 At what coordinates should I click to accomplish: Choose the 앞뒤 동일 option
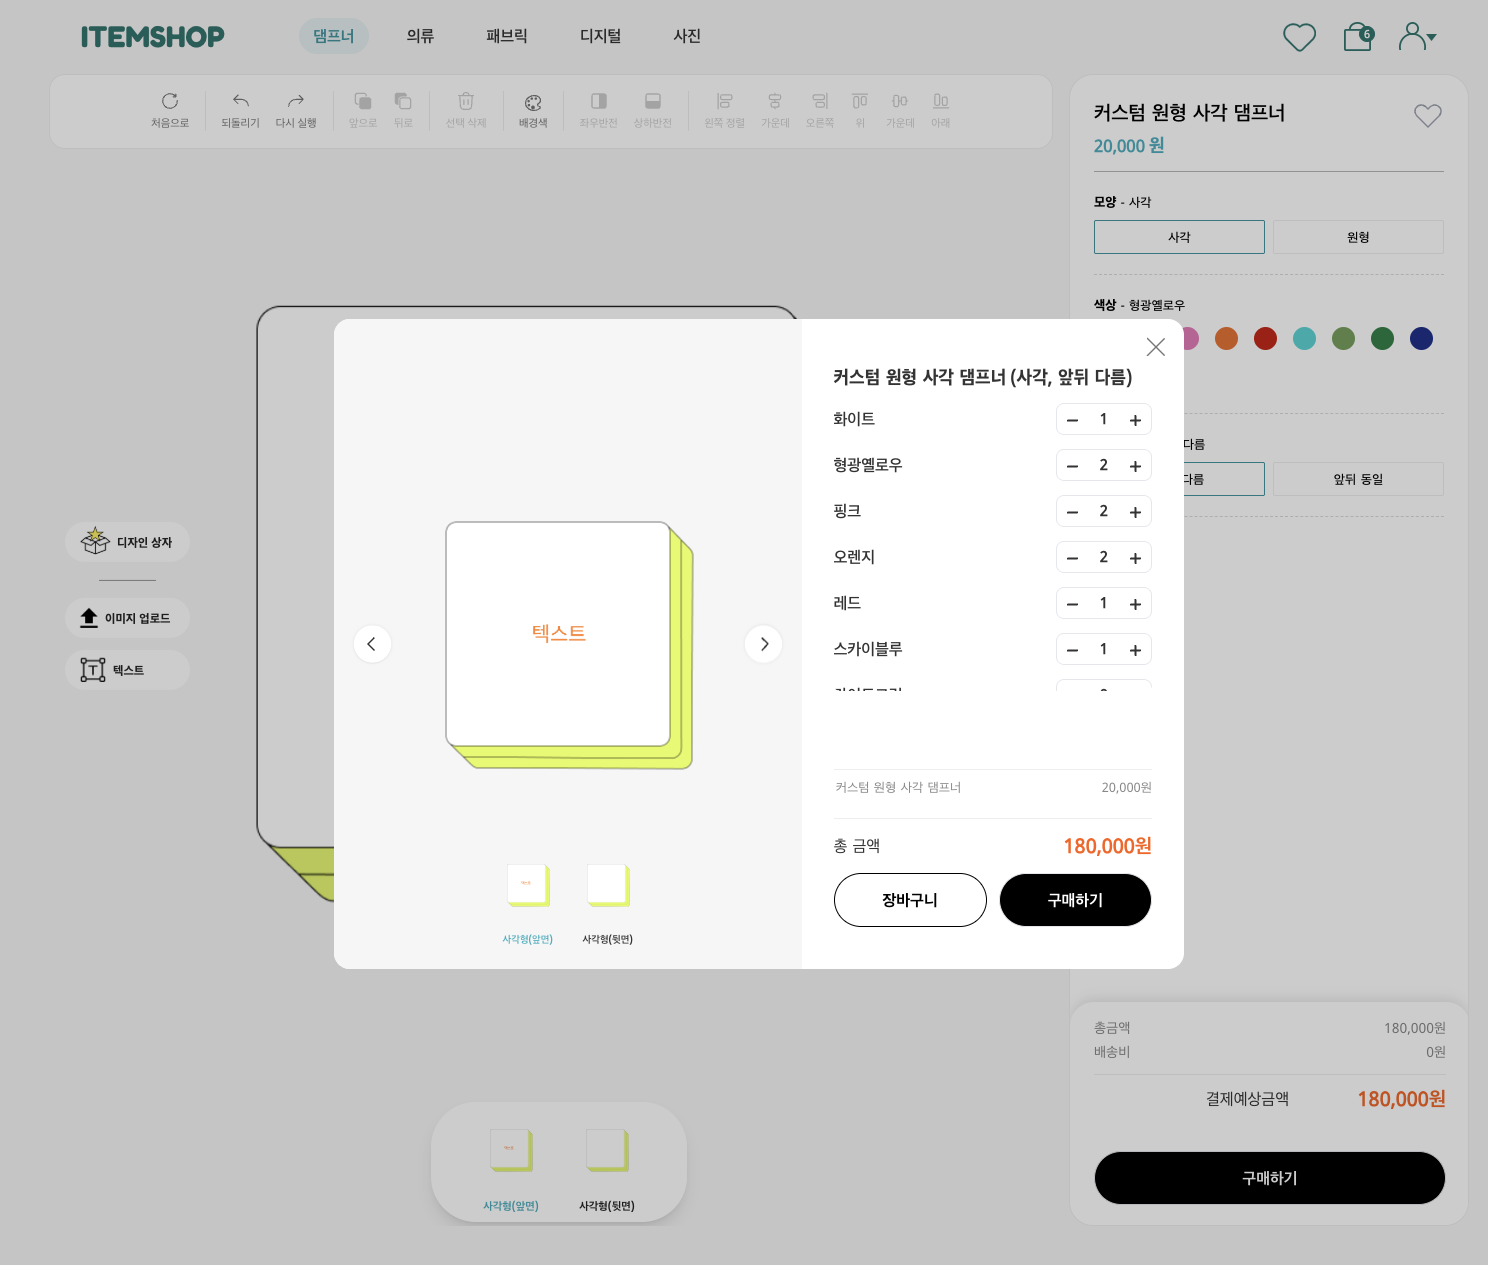pyautogui.click(x=1357, y=479)
